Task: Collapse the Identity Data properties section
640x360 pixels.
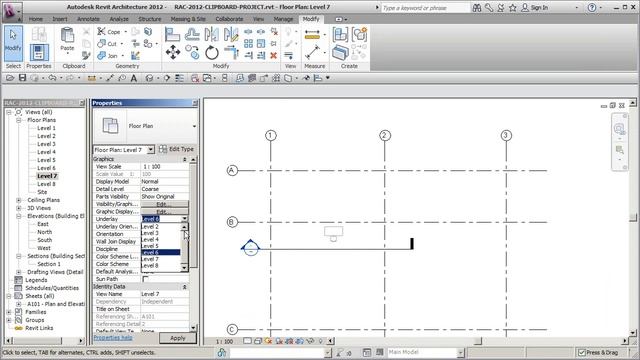Action: (184, 287)
